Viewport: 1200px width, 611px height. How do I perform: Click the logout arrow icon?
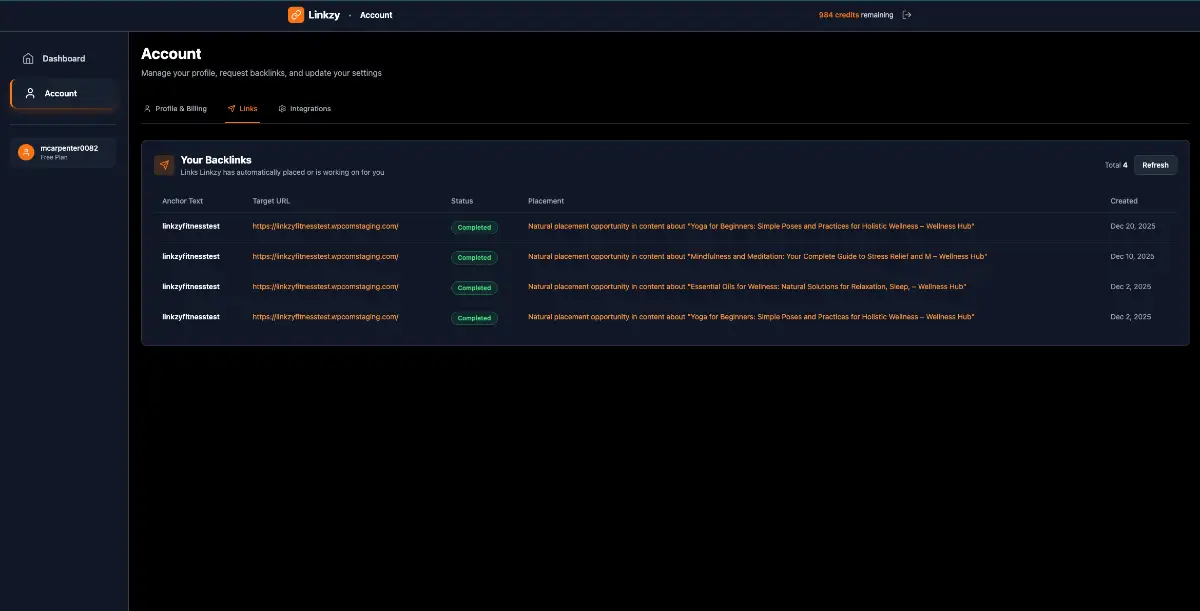[x=907, y=15]
